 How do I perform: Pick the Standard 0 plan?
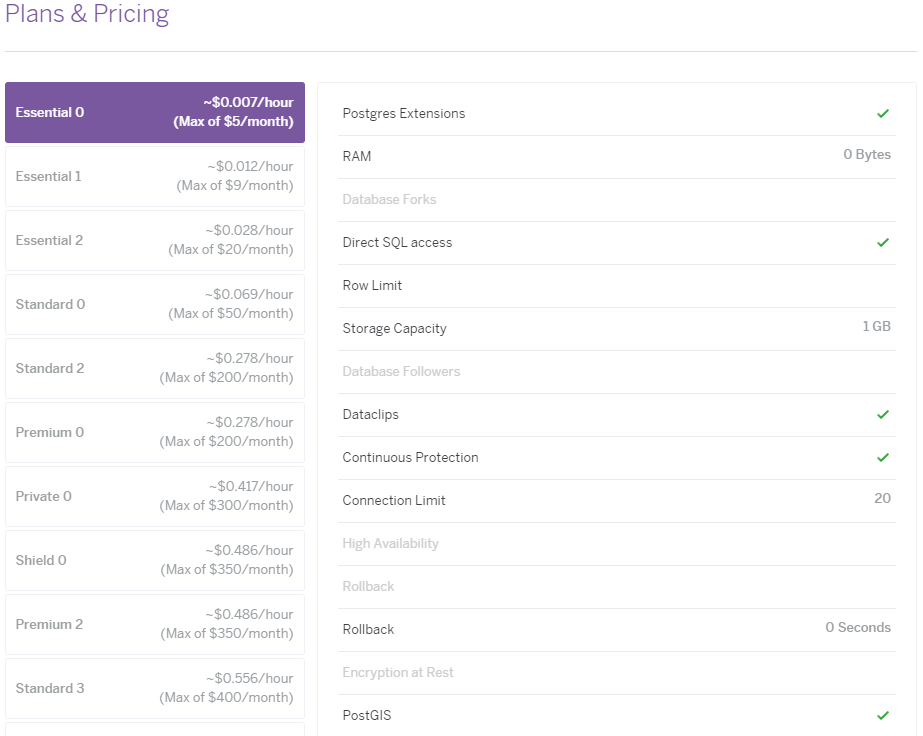point(155,304)
